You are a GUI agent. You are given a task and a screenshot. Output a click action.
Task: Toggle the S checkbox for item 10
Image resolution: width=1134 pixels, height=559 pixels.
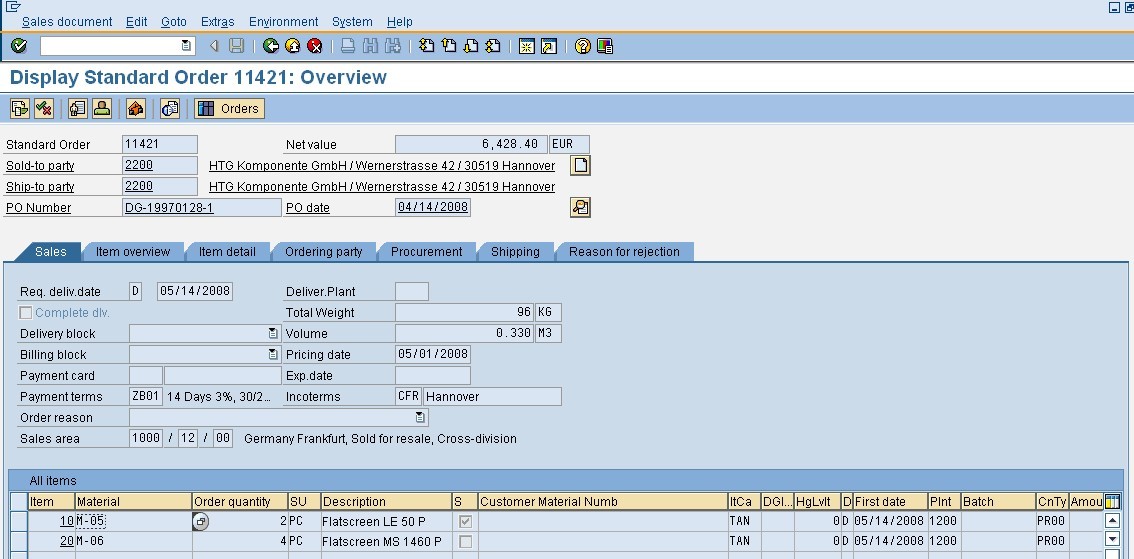[465, 521]
